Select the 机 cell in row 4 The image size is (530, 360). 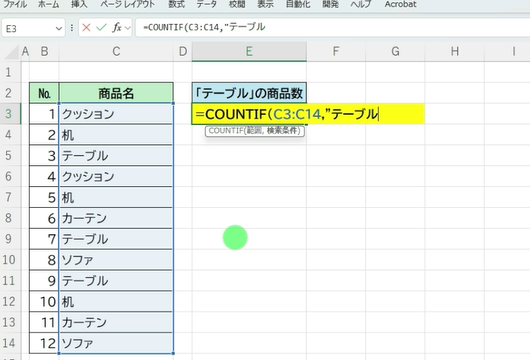click(116, 135)
